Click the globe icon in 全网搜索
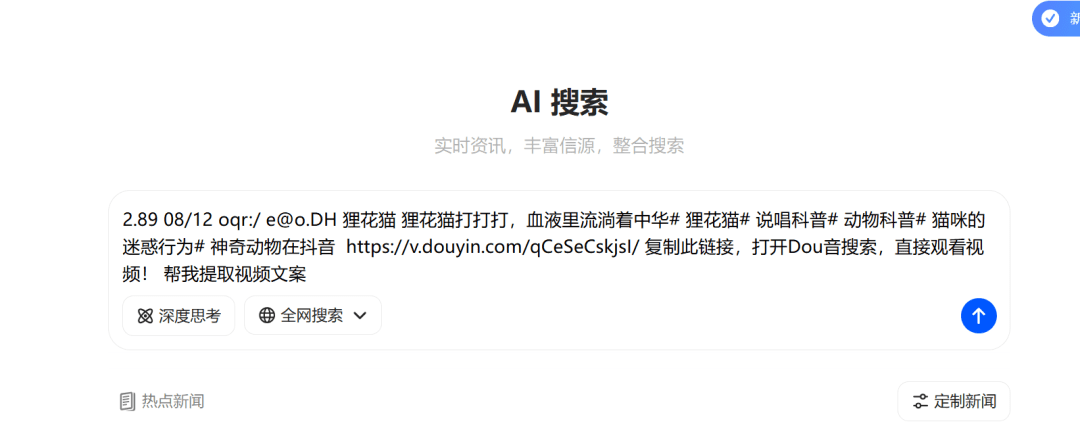The image size is (1080, 428). pos(267,316)
